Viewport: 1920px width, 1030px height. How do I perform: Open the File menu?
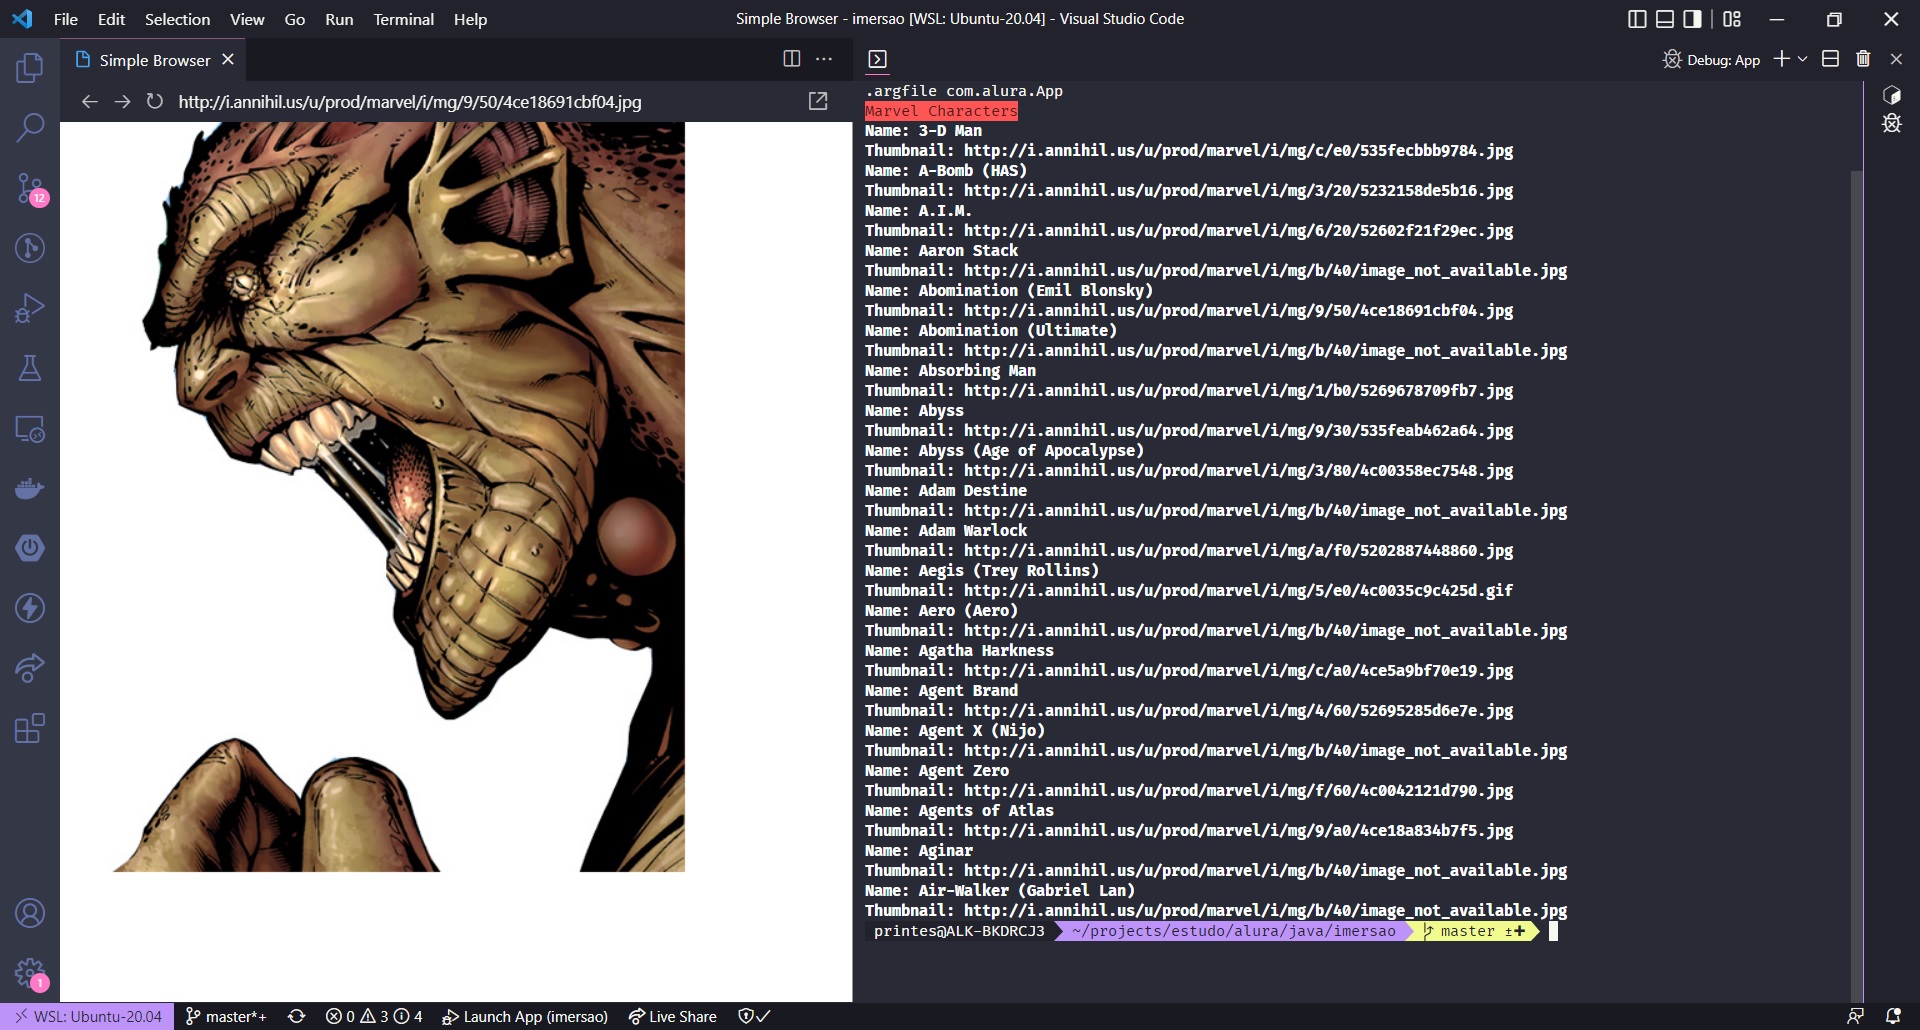65,19
